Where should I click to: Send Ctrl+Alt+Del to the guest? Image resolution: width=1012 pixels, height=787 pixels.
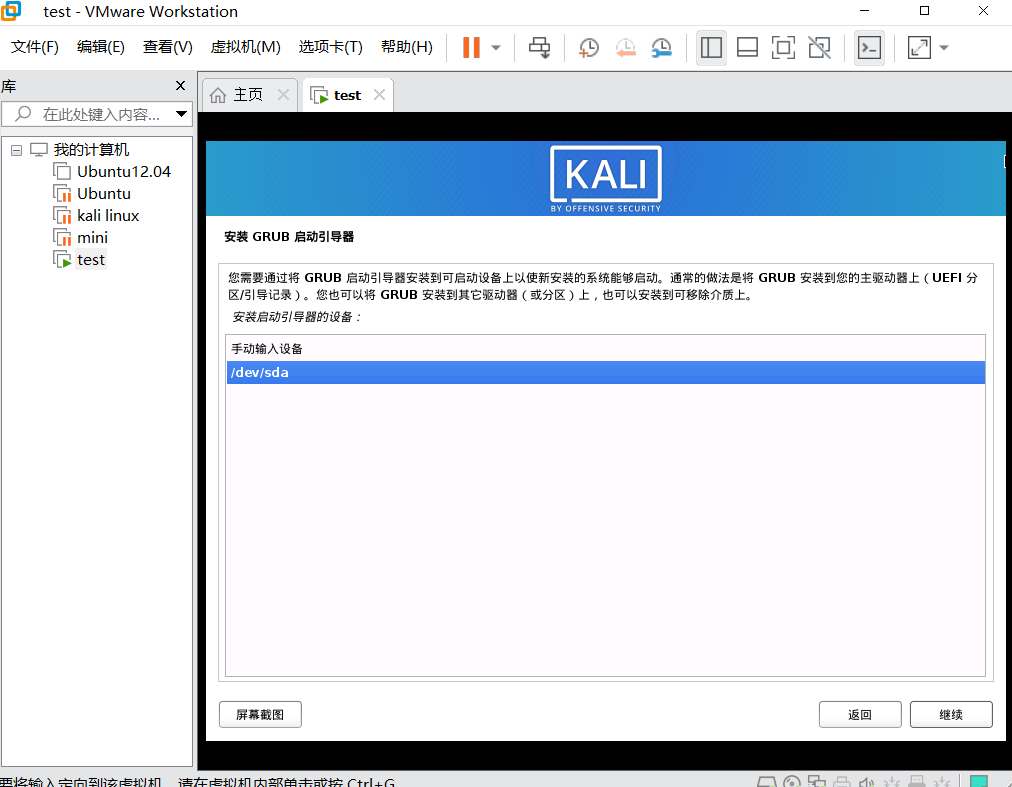539,47
